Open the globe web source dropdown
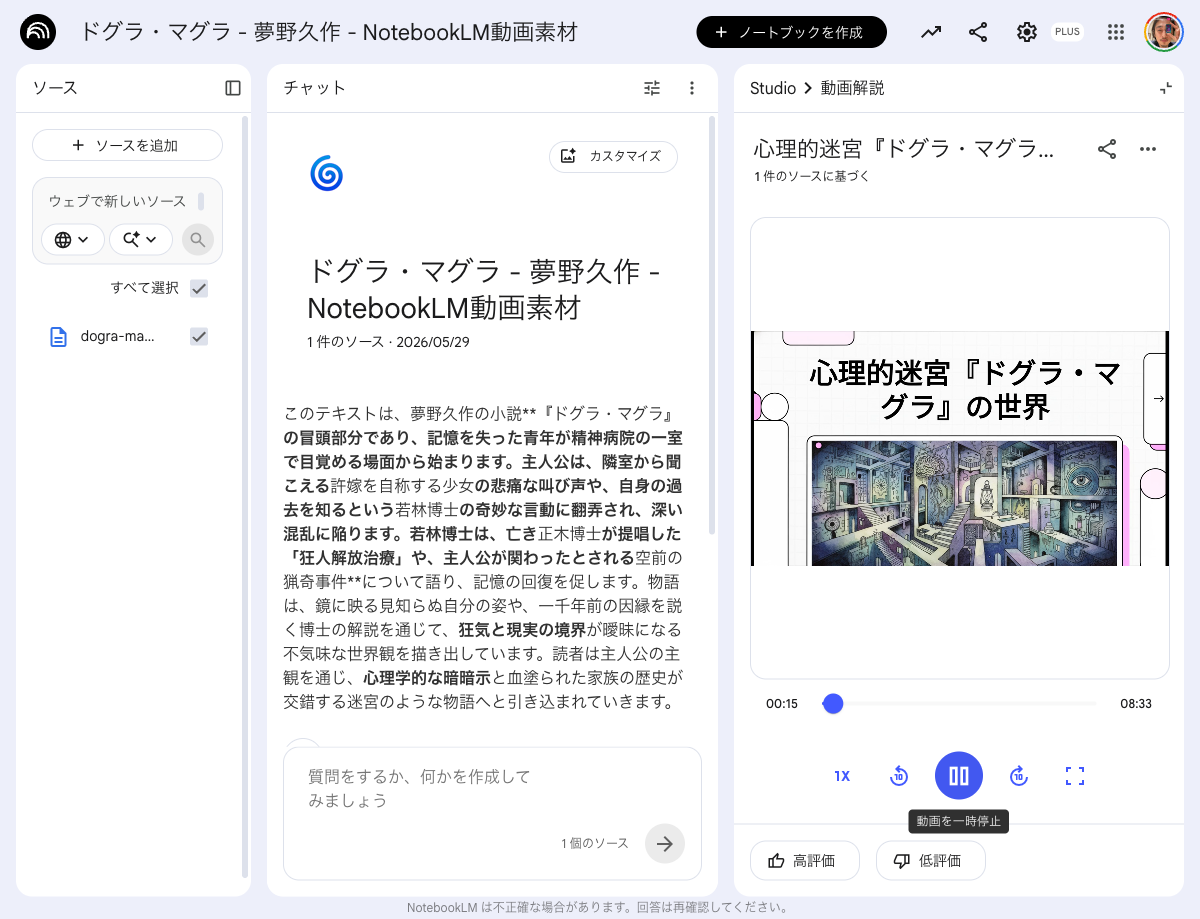 click(72, 239)
